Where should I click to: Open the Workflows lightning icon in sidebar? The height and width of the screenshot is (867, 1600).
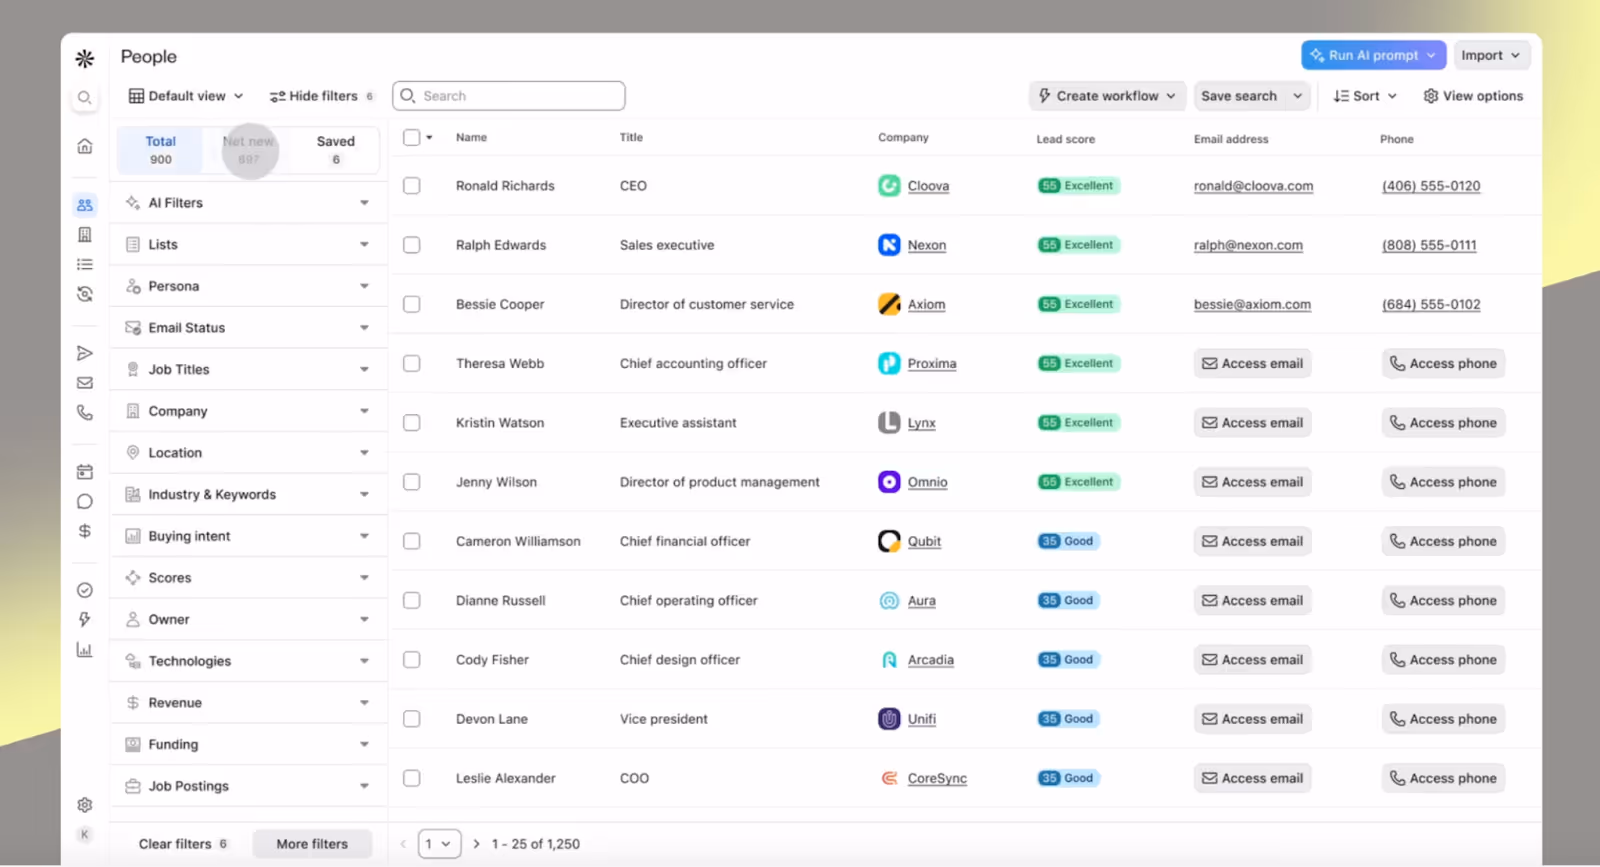coord(85,620)
